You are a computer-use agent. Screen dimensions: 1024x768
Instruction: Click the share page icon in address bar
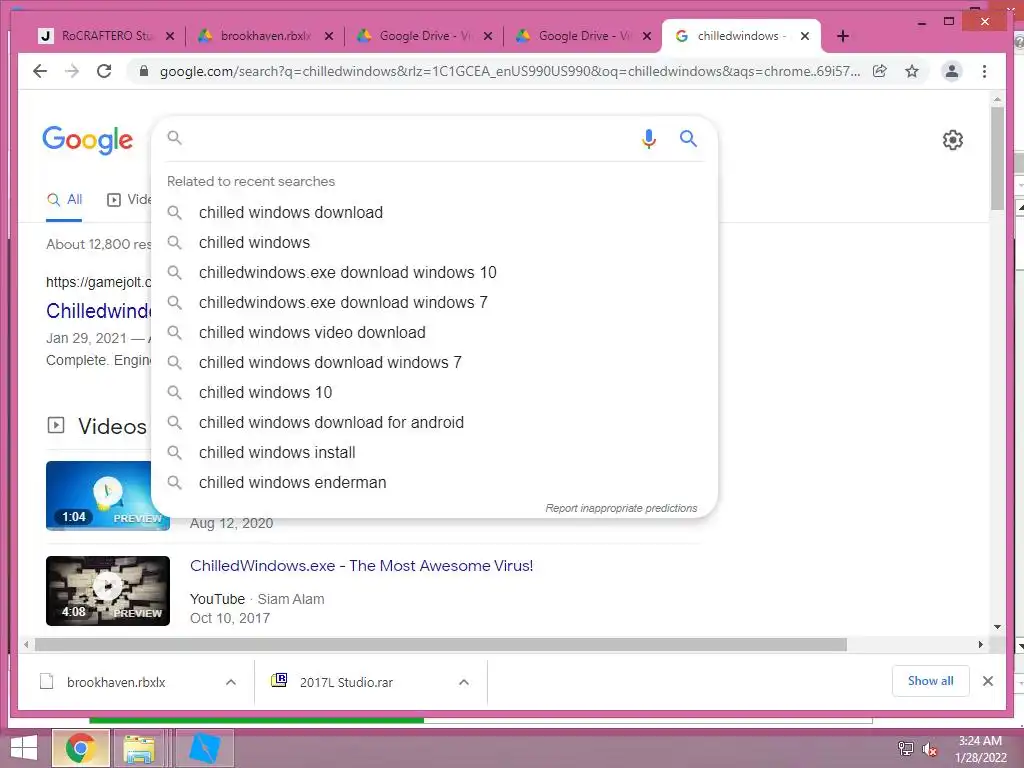880,71
